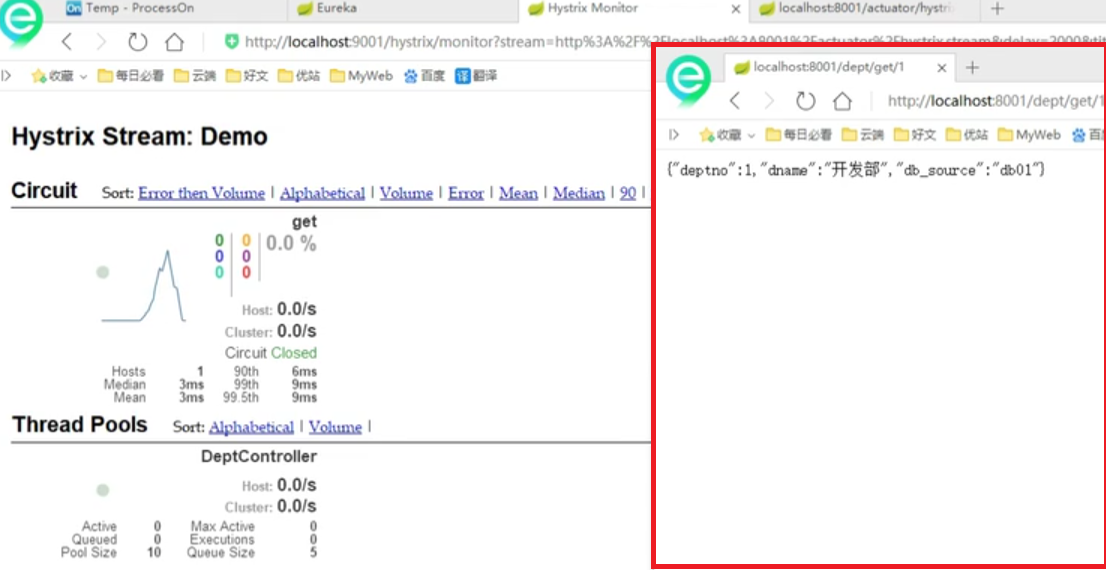Open MyWeb folder in dept/get window
Image resolution: width=1106 pixels, height=570 pixels.
[x=1028, y=135]
